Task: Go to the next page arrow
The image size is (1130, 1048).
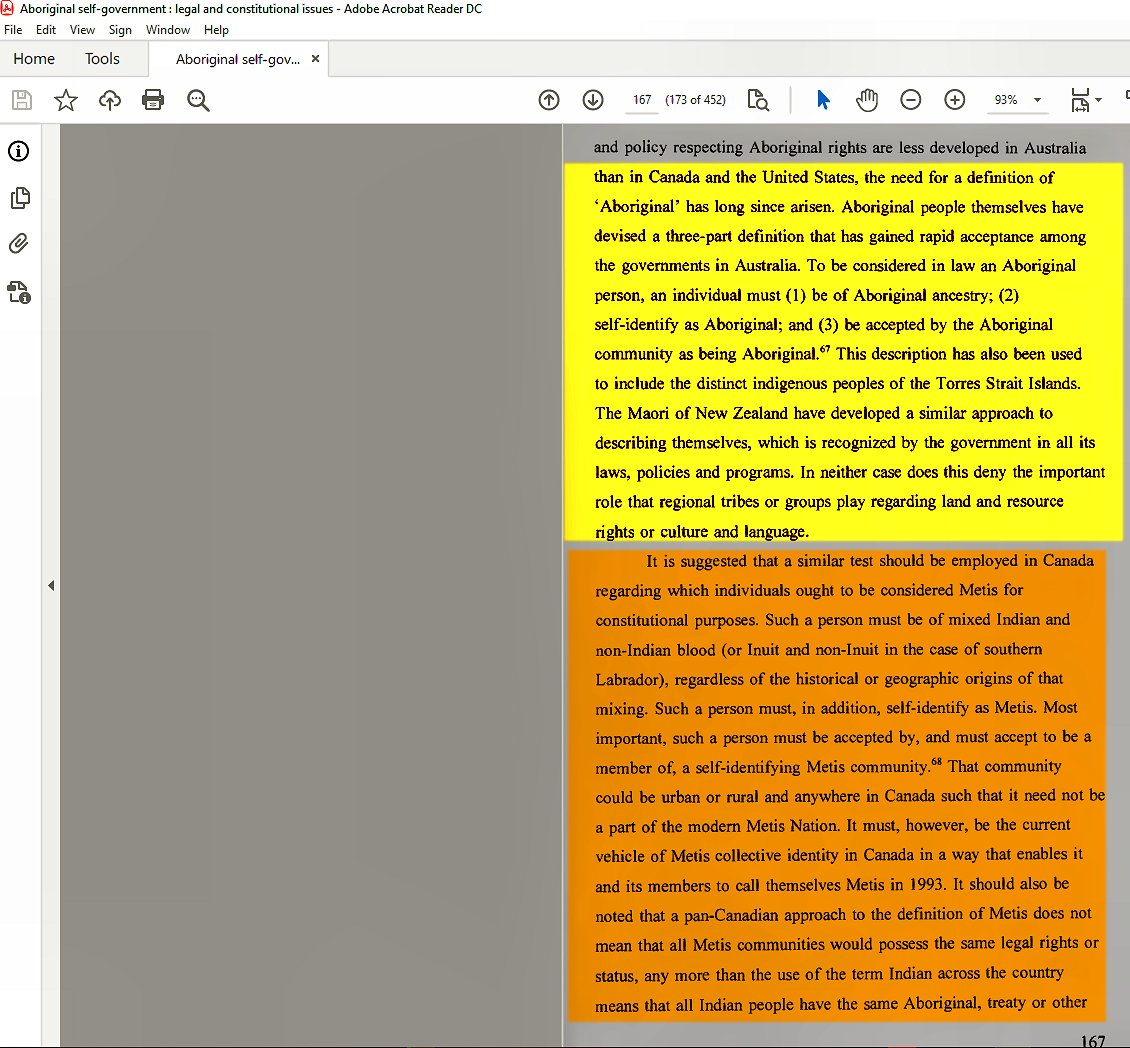Action: pos(593,99)
